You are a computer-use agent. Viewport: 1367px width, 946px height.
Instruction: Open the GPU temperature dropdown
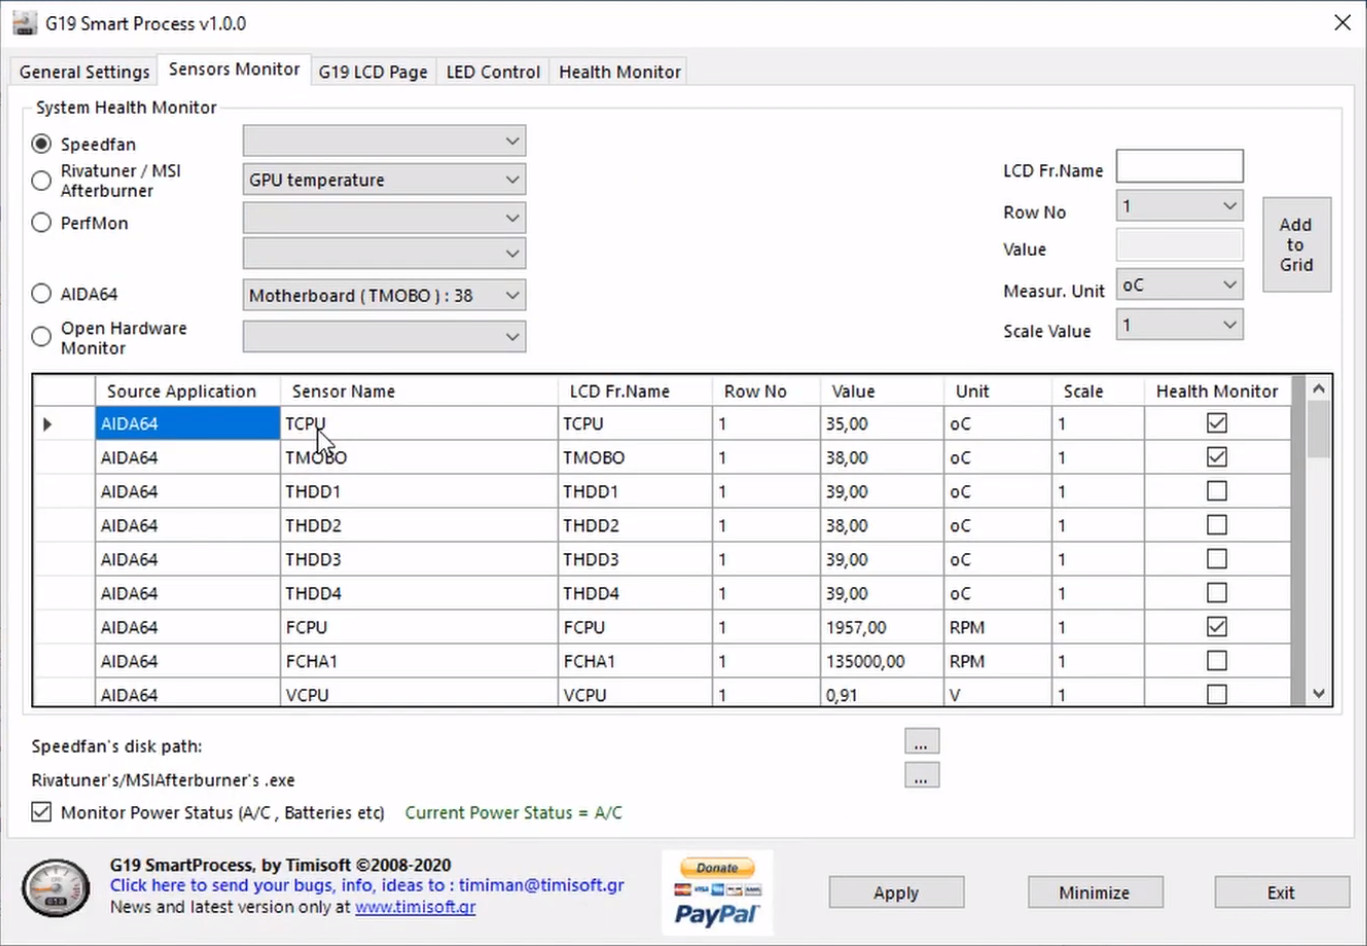384,180
